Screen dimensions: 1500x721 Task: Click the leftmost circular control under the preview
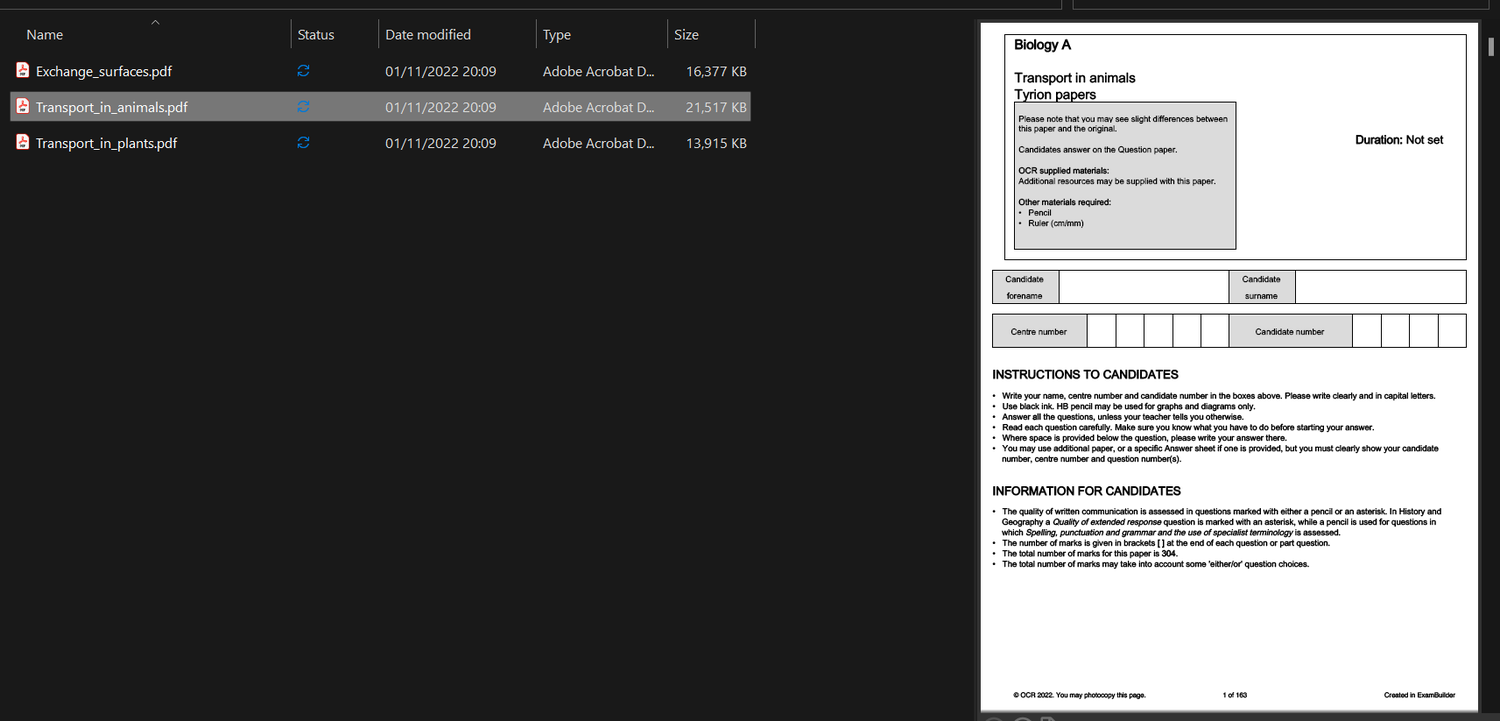(992, 718)
